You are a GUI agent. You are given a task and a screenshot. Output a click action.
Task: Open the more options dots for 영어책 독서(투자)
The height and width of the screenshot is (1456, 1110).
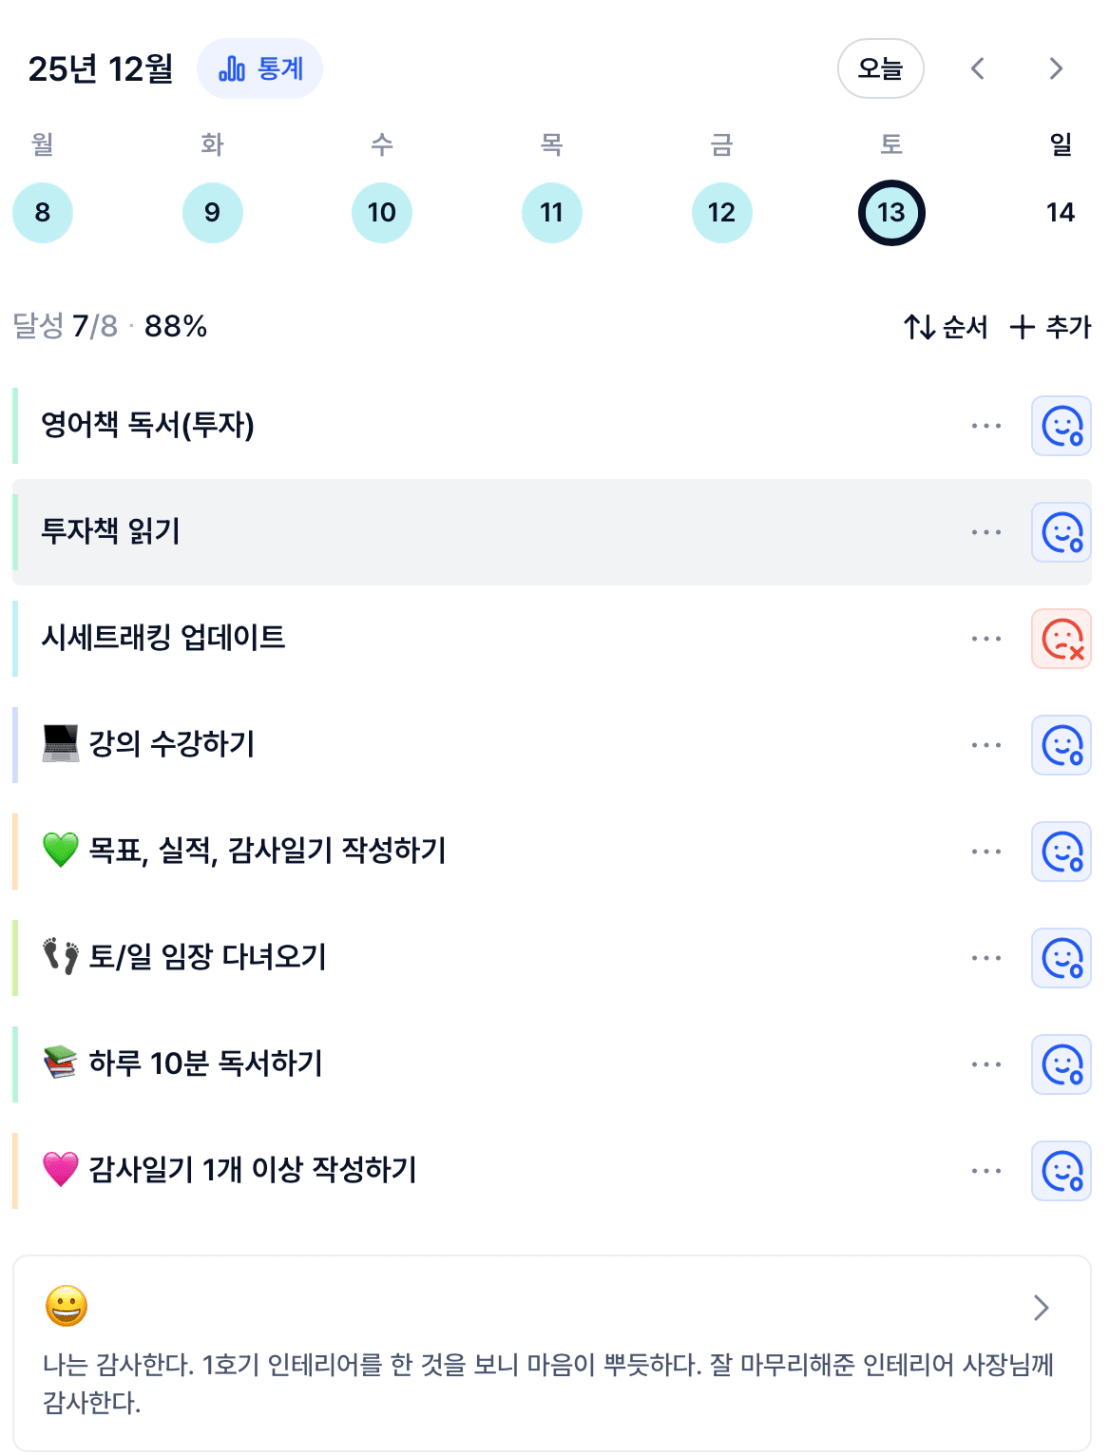(986, 426)
